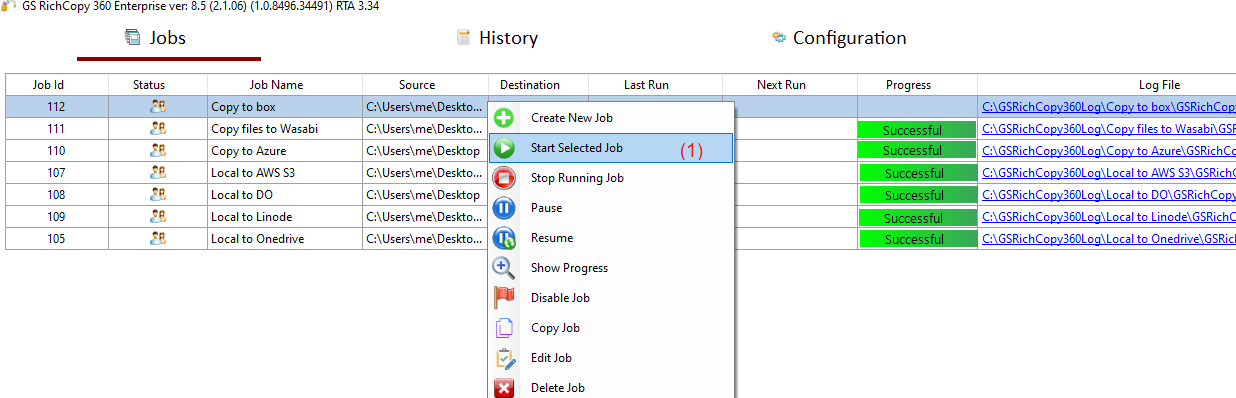Click the red X Delete Job icon
The image size is (1236, 398).
504,387
